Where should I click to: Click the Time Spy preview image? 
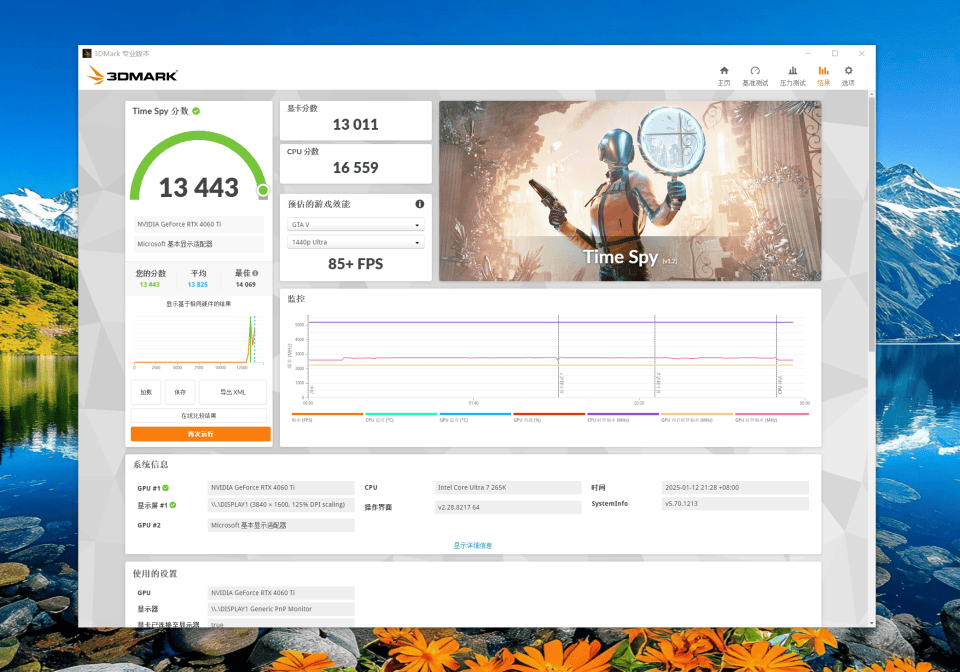[630, 191]
